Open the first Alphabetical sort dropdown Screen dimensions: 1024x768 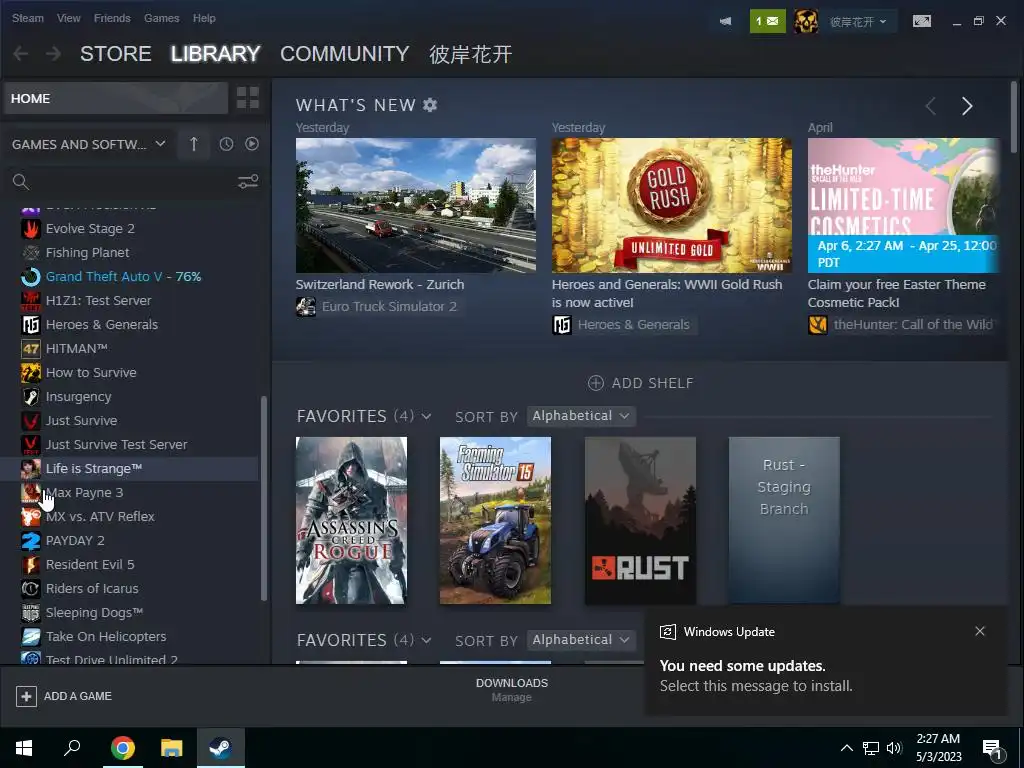tap(581, 416)
